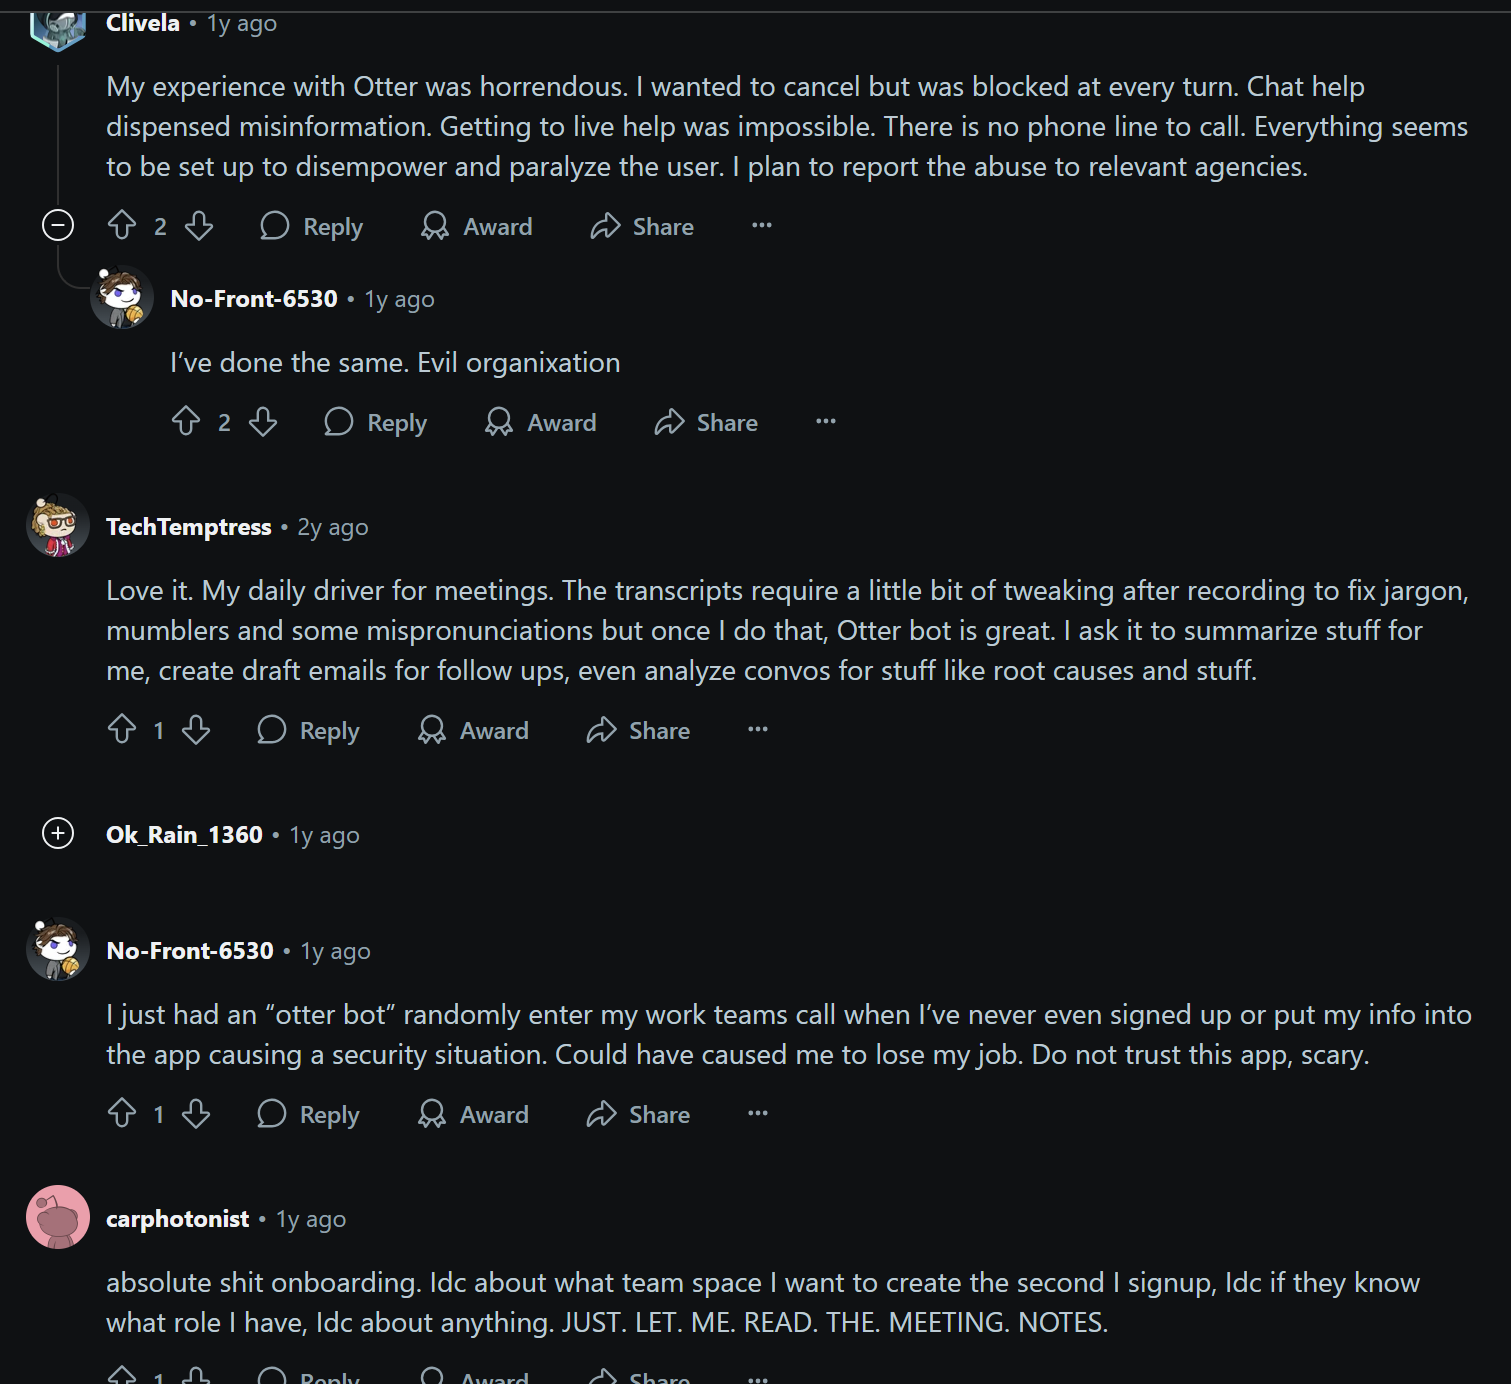Downvote the otter bot teams call comment
1511x1384 pixels.
tap(196, 1114)
